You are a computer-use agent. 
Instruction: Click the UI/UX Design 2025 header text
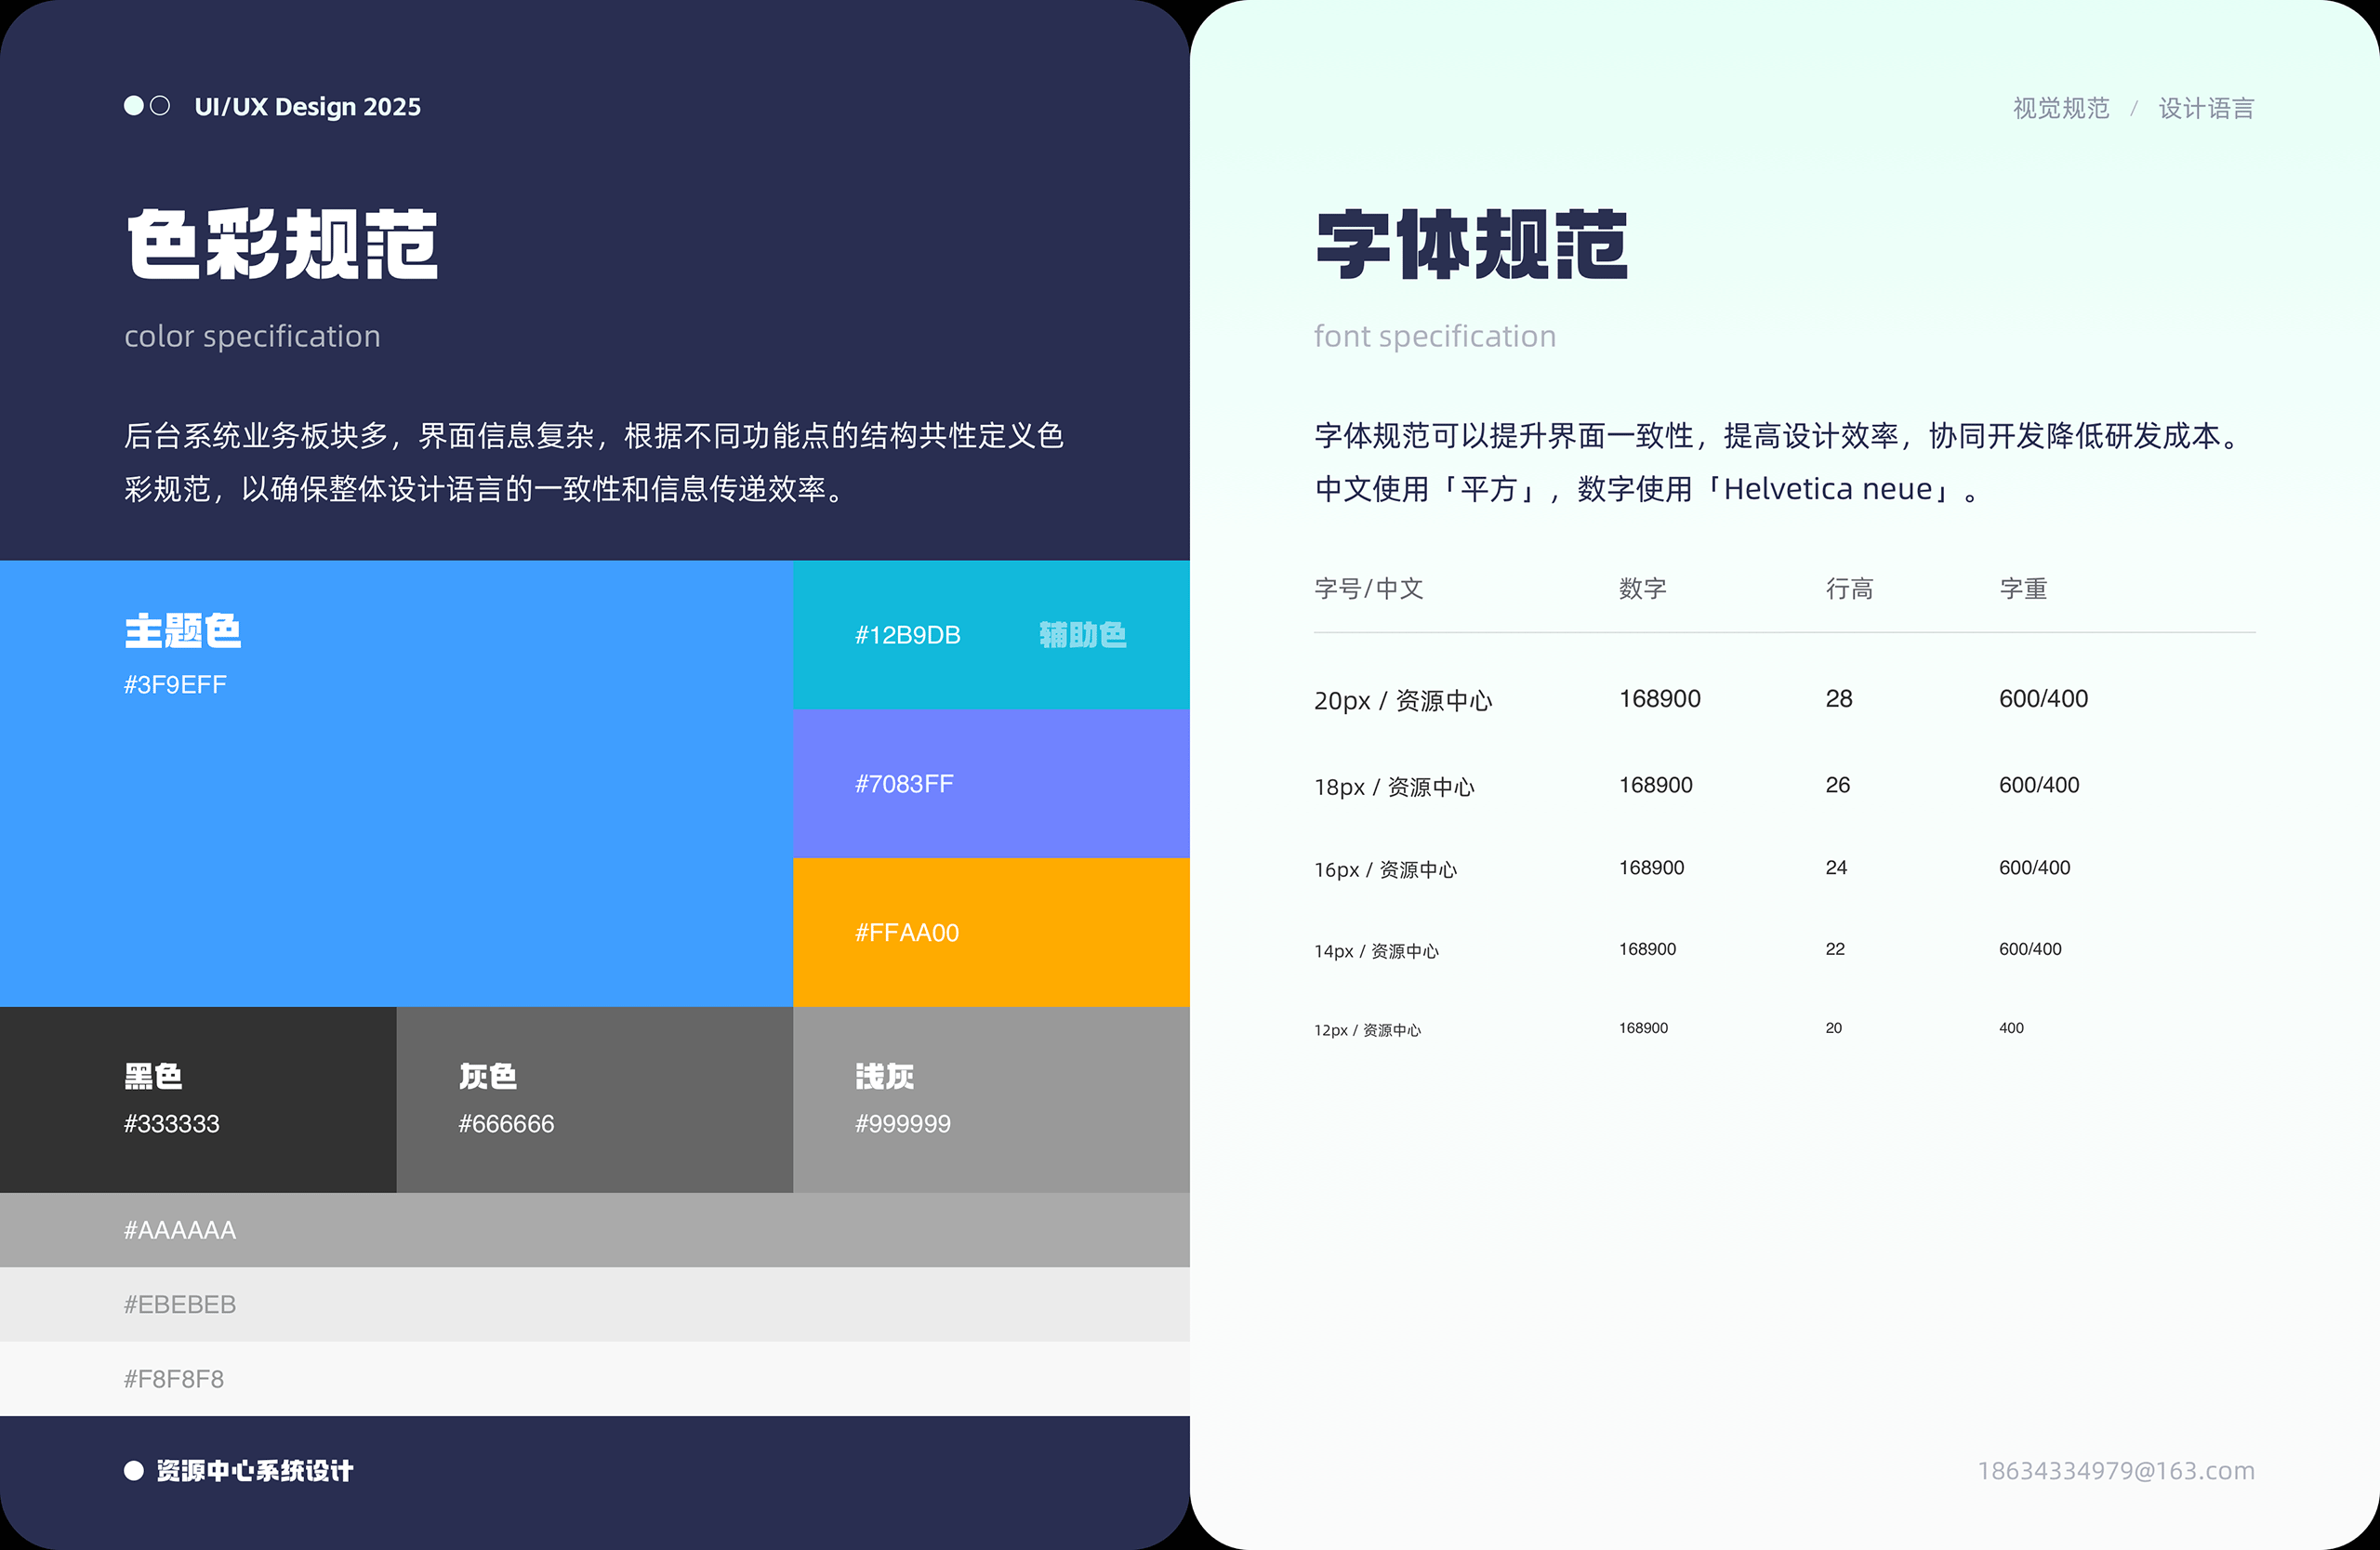click(307, 107)
